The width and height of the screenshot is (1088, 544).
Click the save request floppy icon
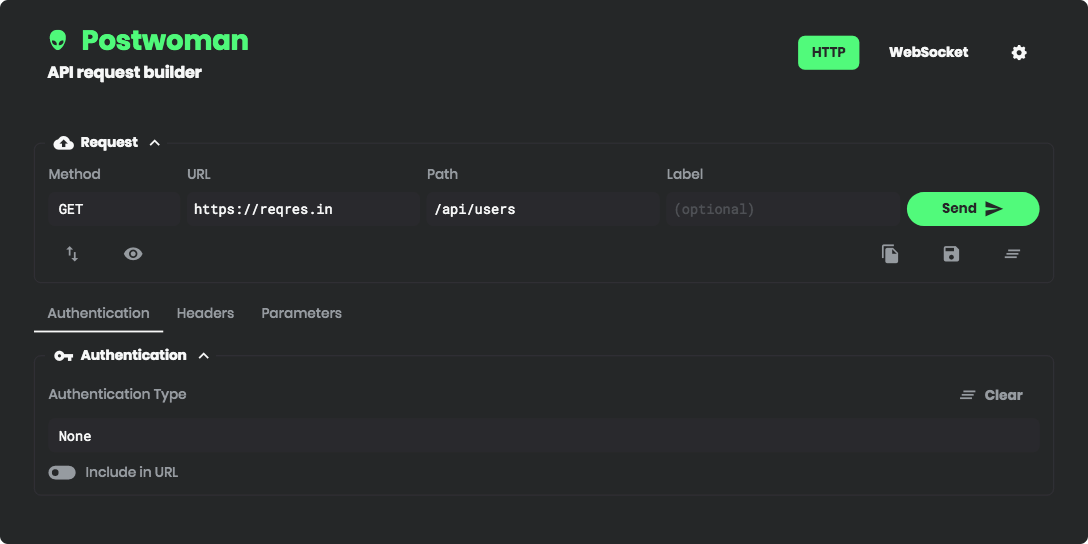951,254
